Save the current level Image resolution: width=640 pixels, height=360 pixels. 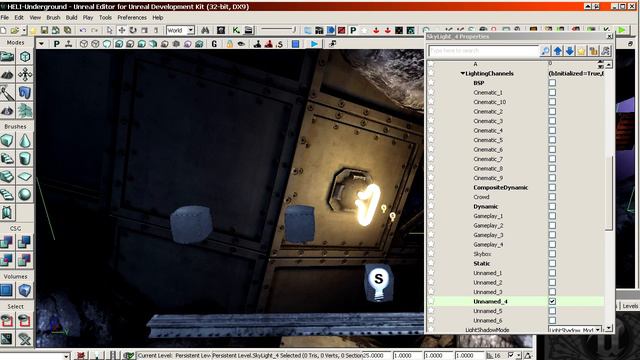(x=44, y=30)
